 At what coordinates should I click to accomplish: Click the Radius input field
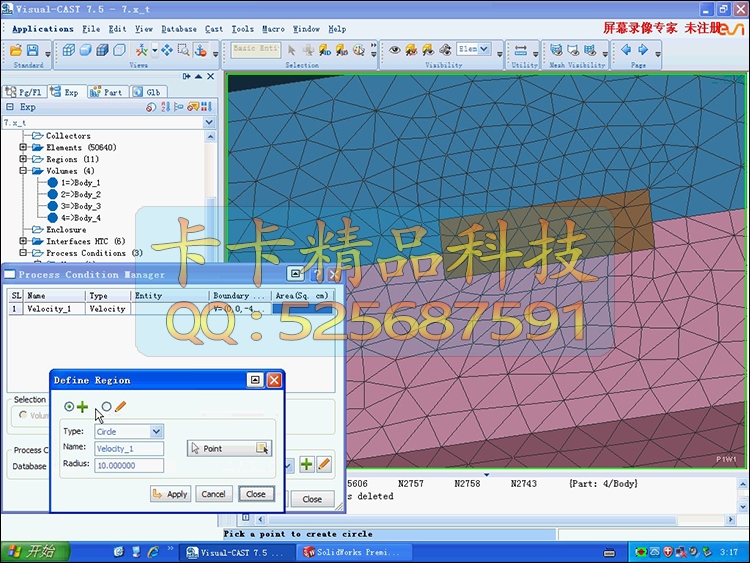129,465
